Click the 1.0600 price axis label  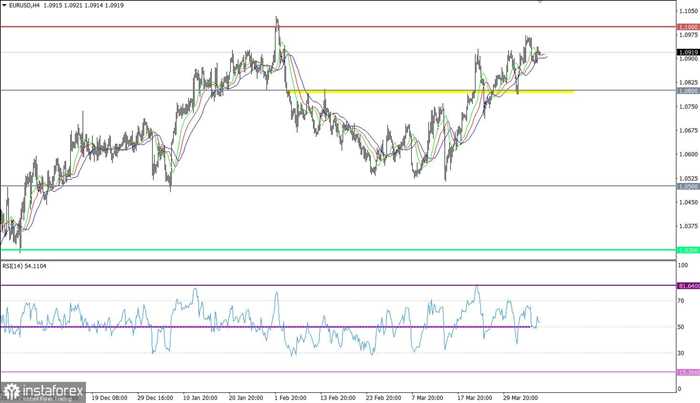point(688,154)
